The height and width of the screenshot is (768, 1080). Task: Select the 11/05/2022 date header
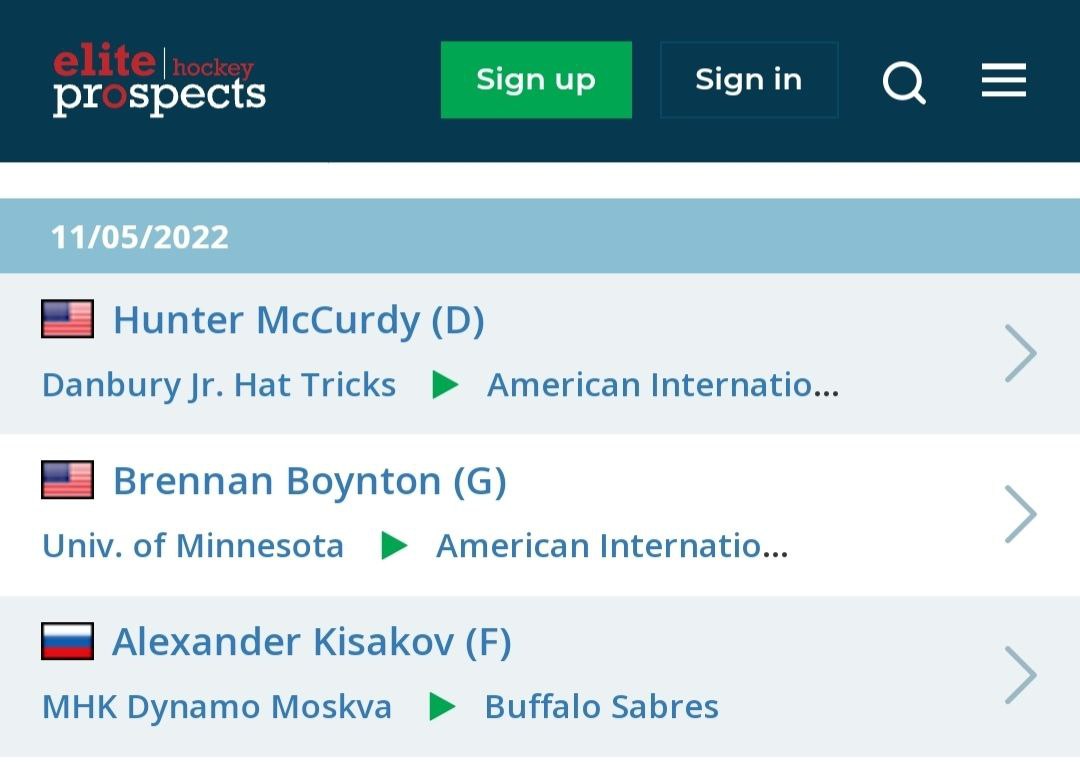[540, 236]
